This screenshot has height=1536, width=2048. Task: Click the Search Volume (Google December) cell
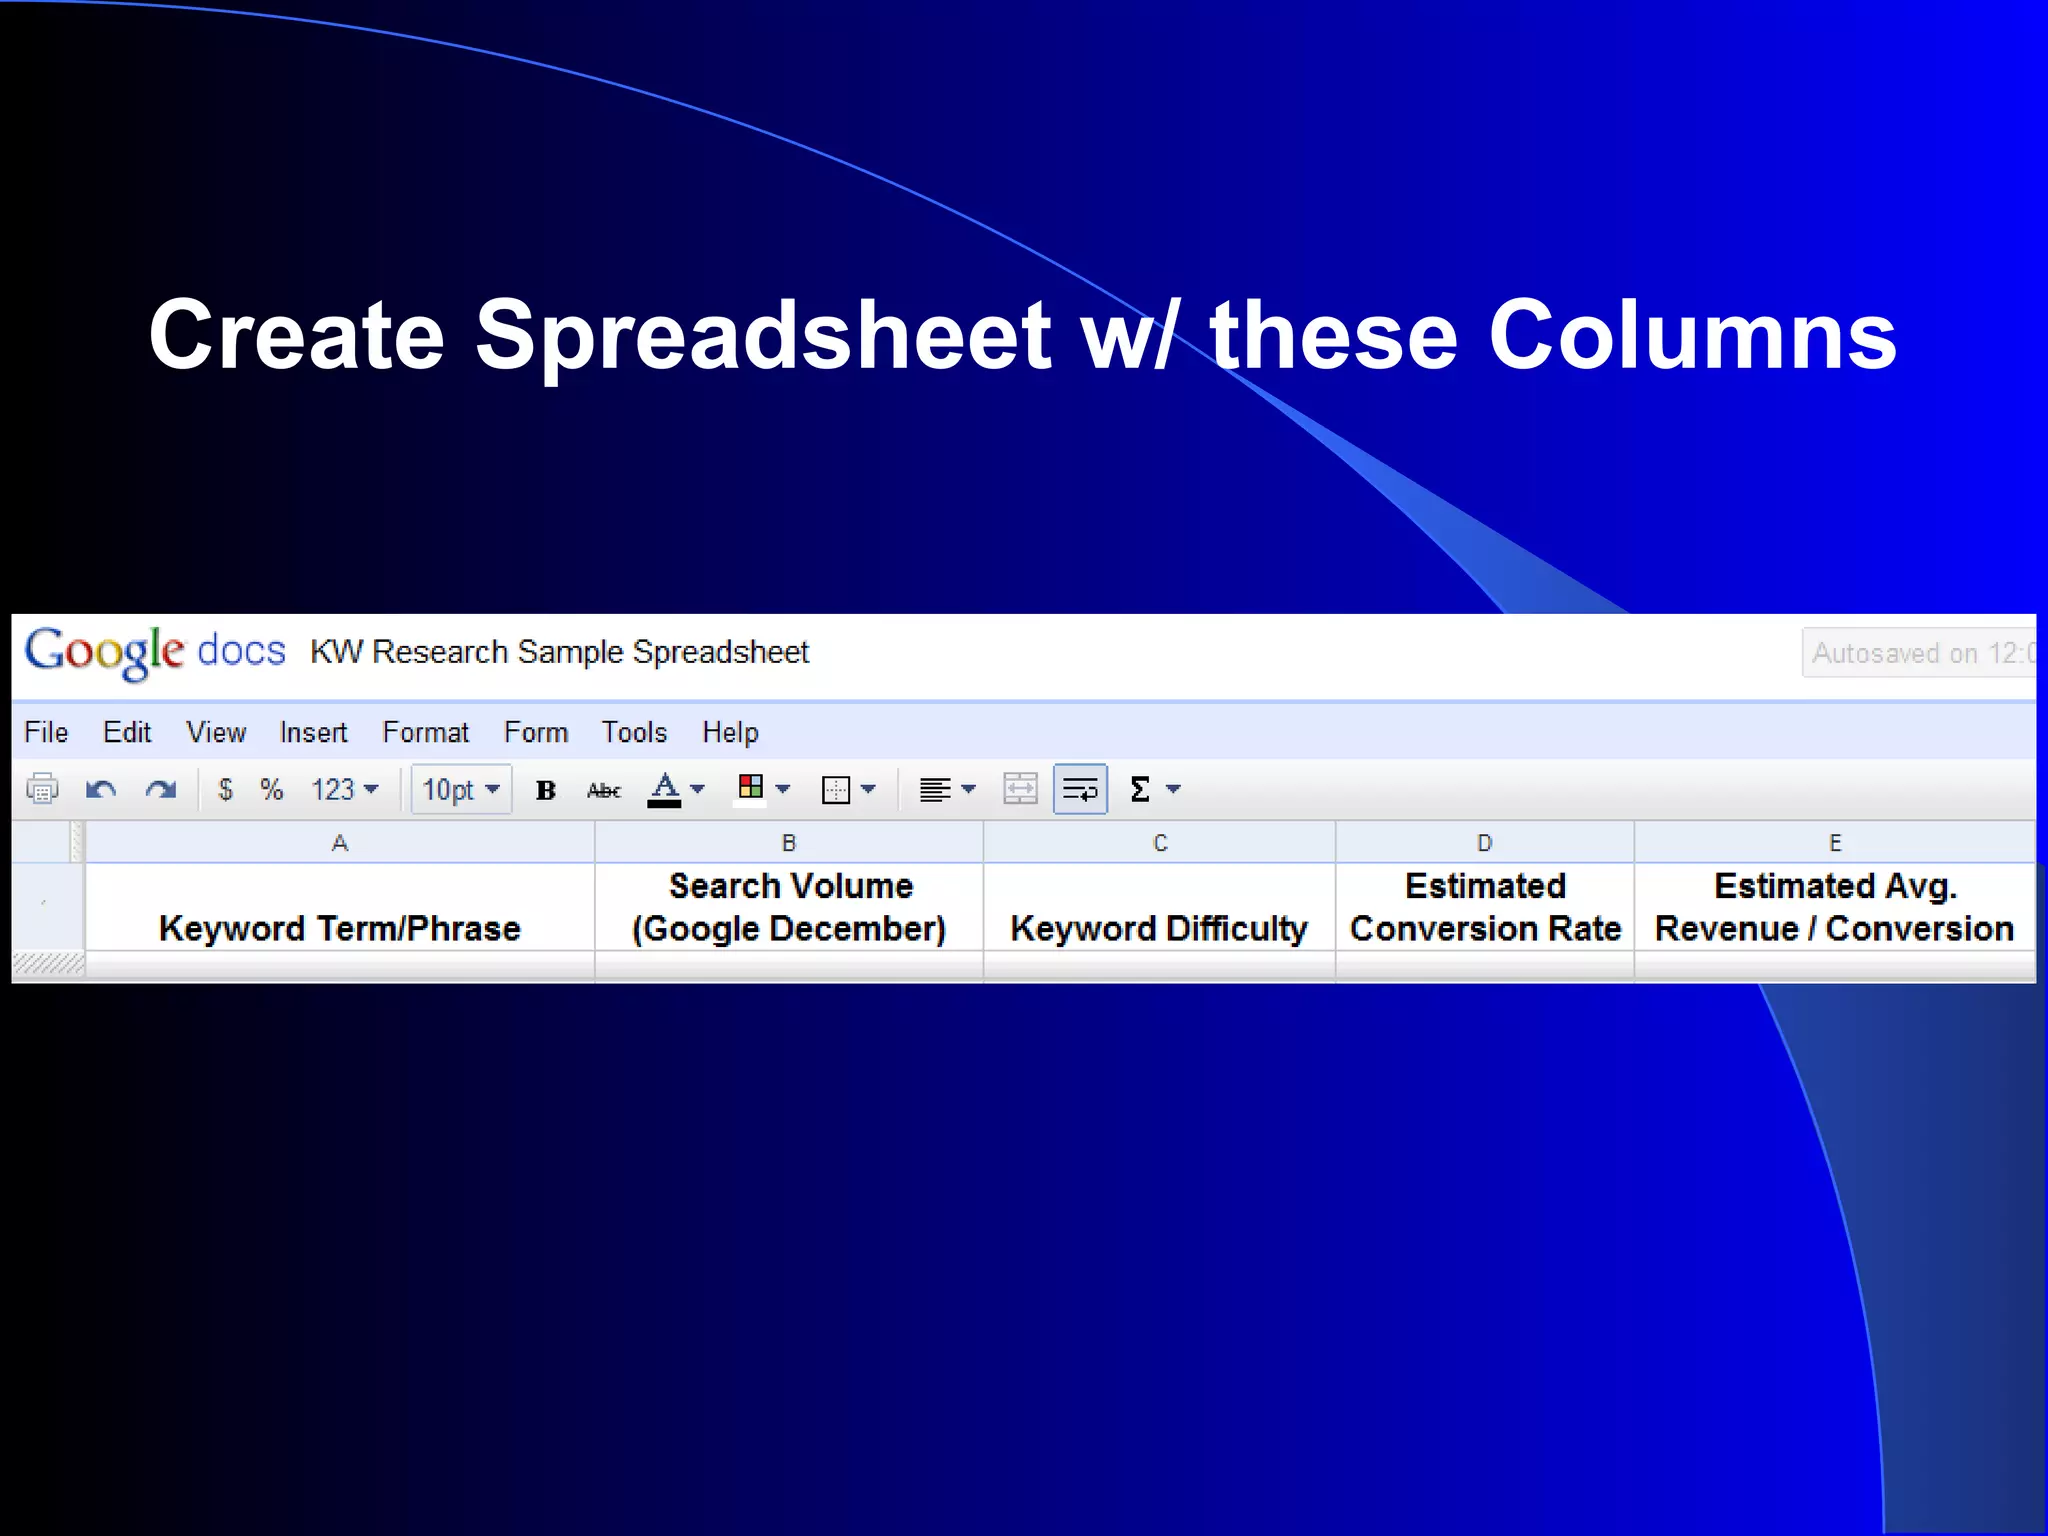click(789, 907)
